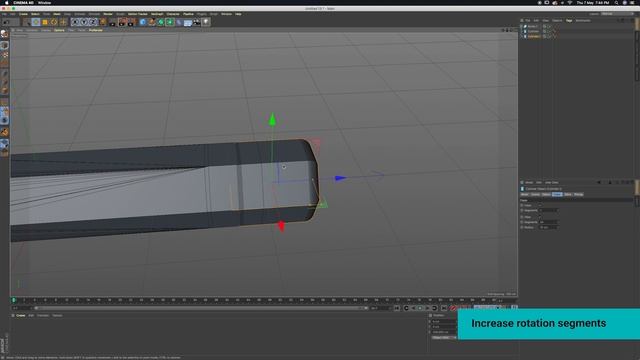Screen dimensions: 640x360
Task: Toggle the X axis lock button
Action: pyautogui.click(x=75, y=22)
